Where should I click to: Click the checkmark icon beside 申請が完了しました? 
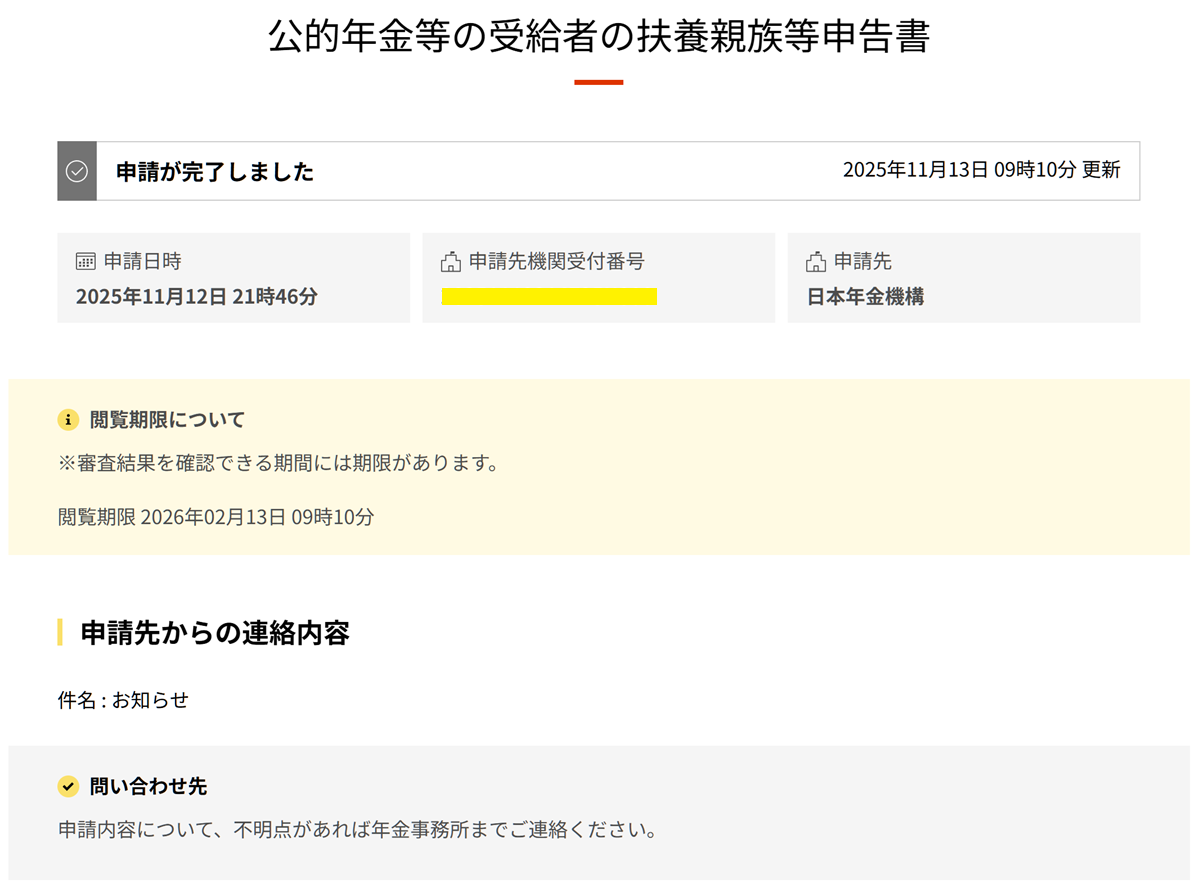pyautogui.click(x=77, y=171)
